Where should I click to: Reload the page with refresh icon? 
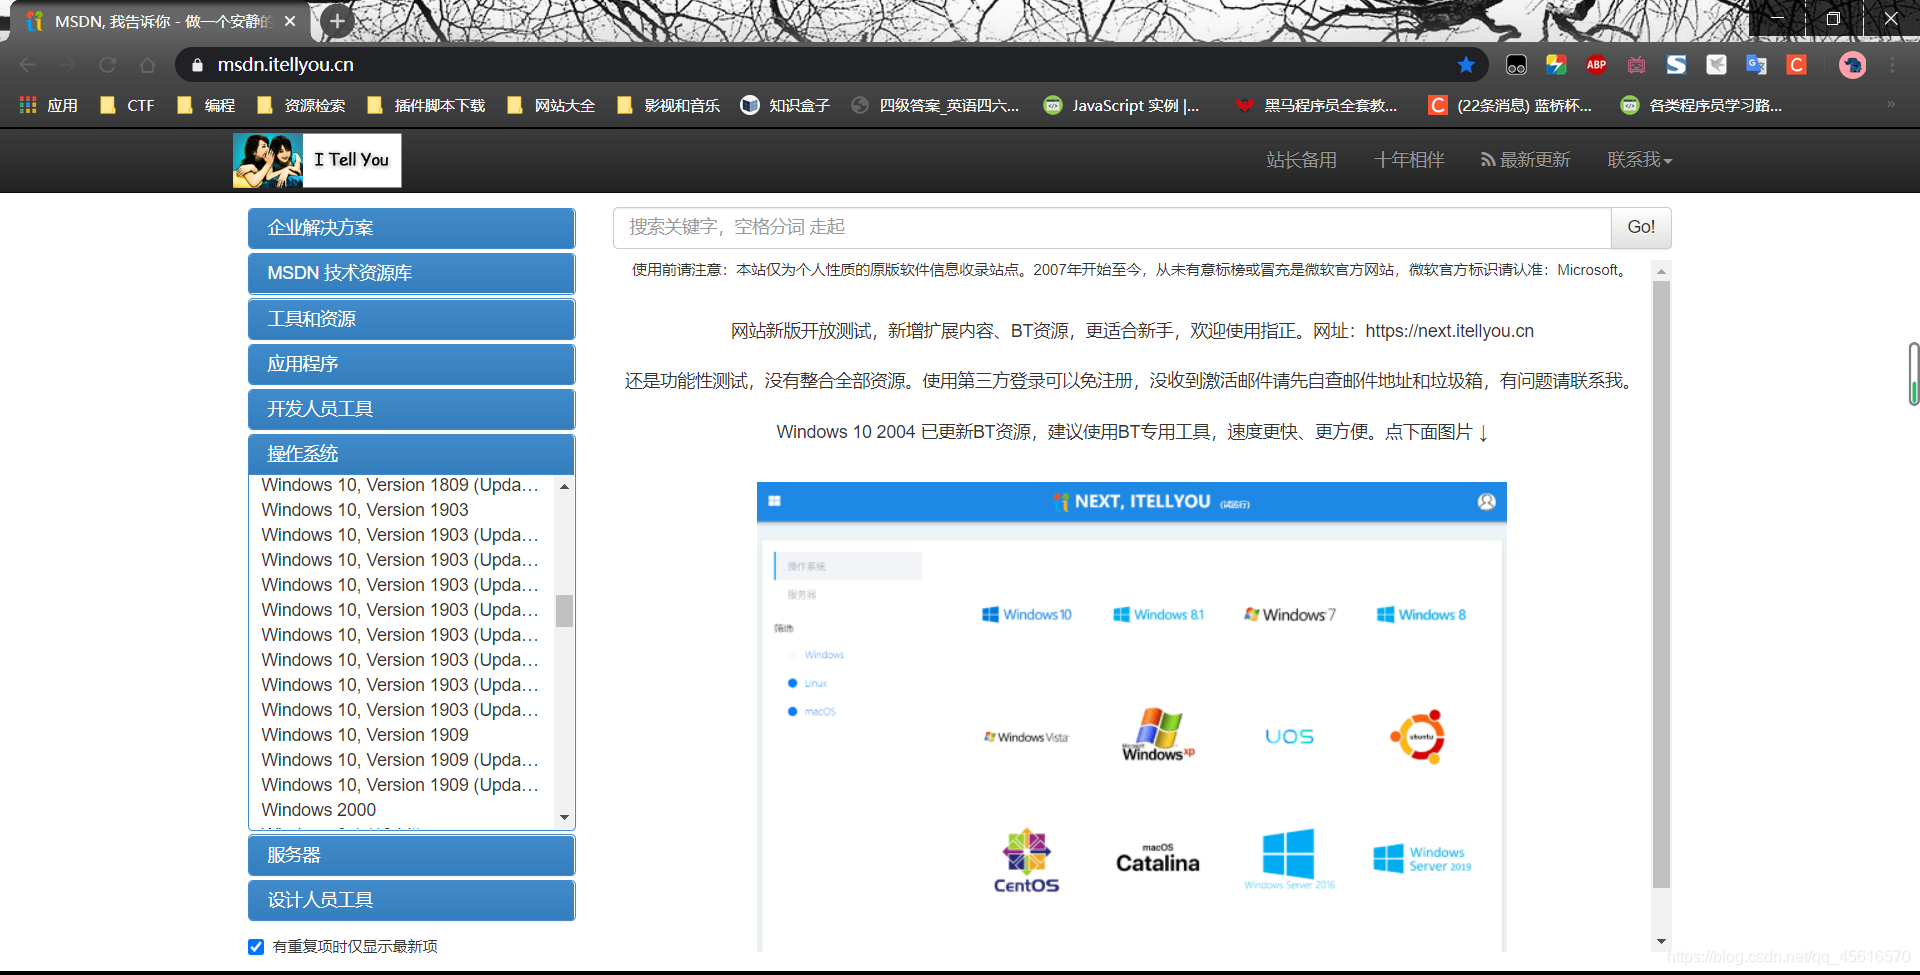[107, 65]
